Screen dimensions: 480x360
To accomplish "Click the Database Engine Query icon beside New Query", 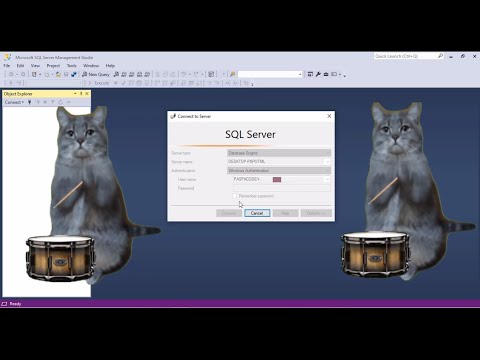I will coord(116,74).
